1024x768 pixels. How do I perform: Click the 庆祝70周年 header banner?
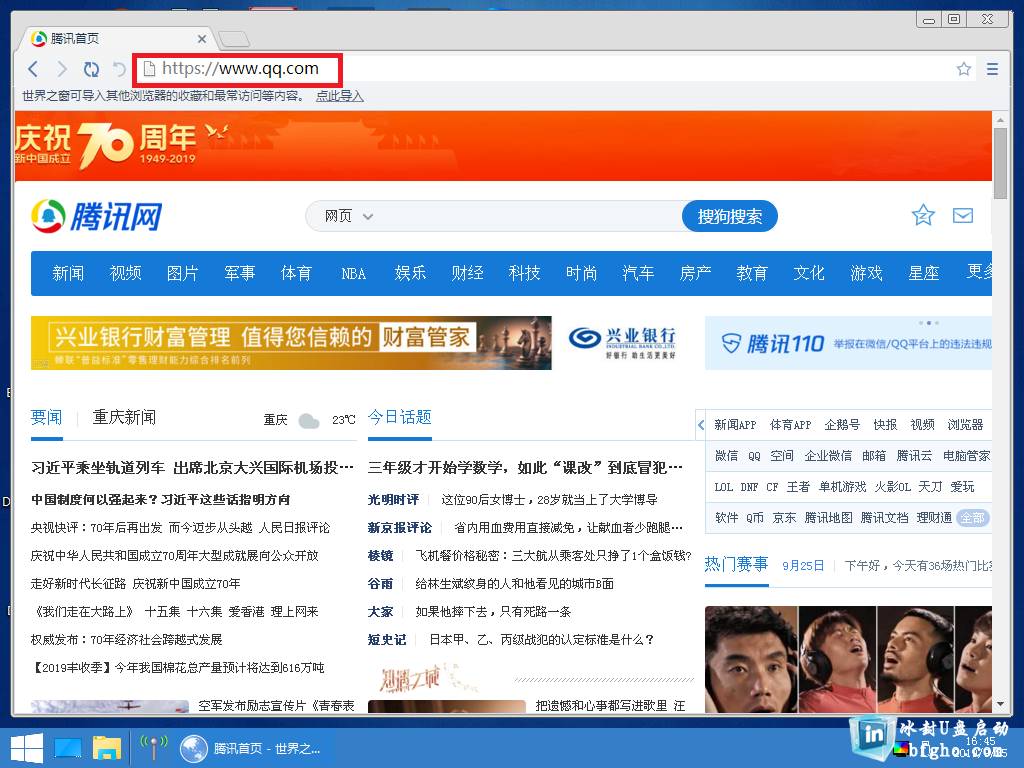click(x=504, y=146)
